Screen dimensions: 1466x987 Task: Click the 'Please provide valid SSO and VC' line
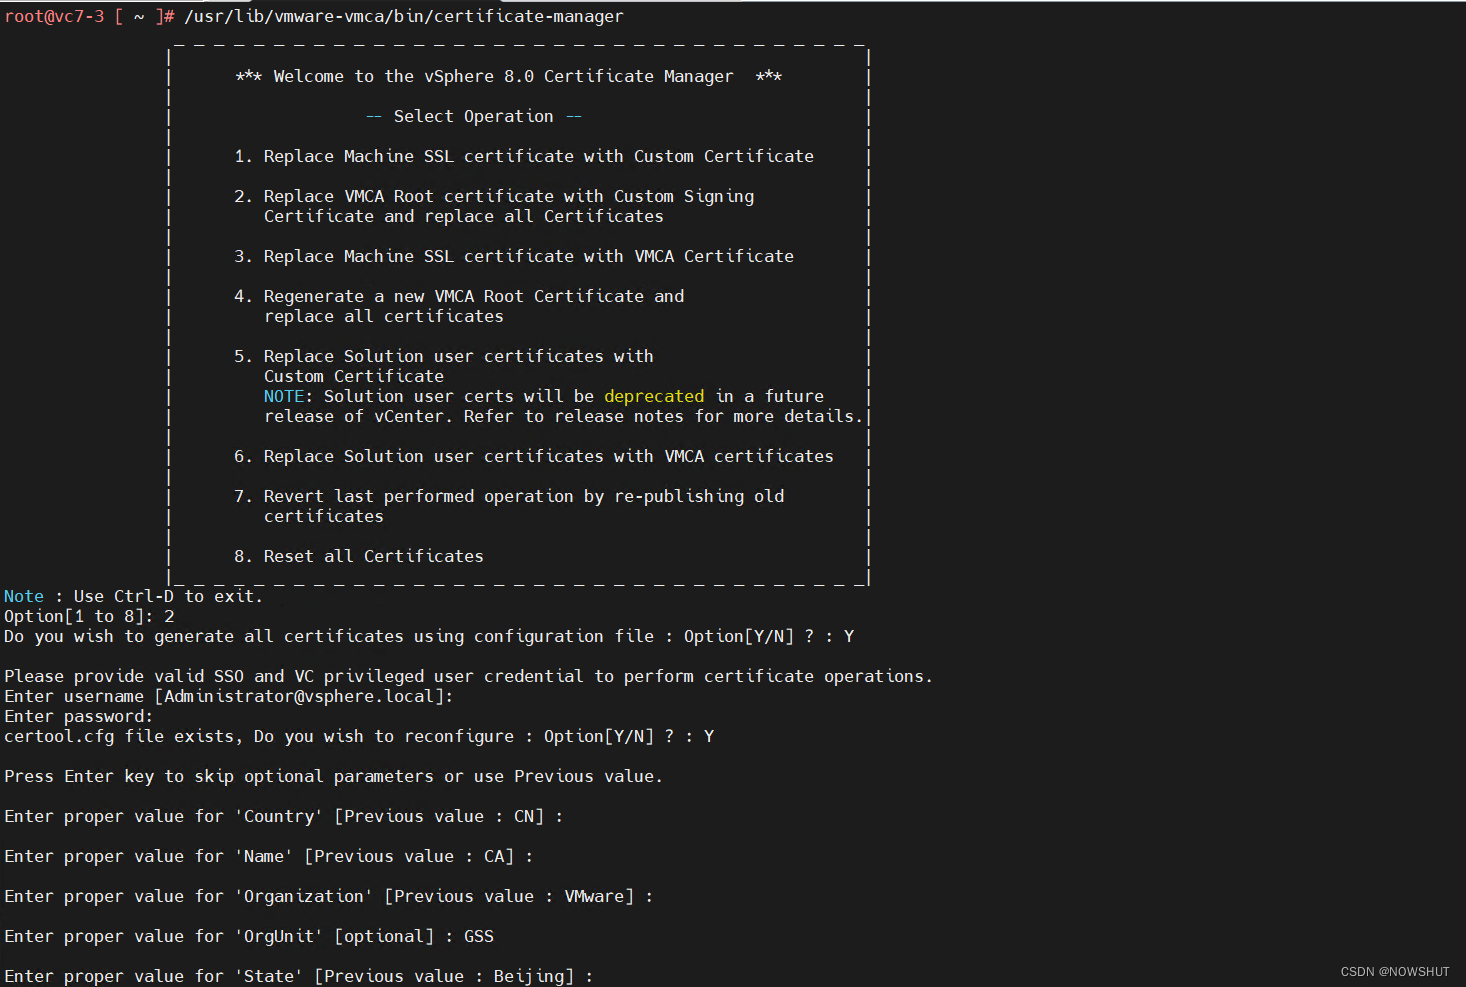click(x=468, y=676)
